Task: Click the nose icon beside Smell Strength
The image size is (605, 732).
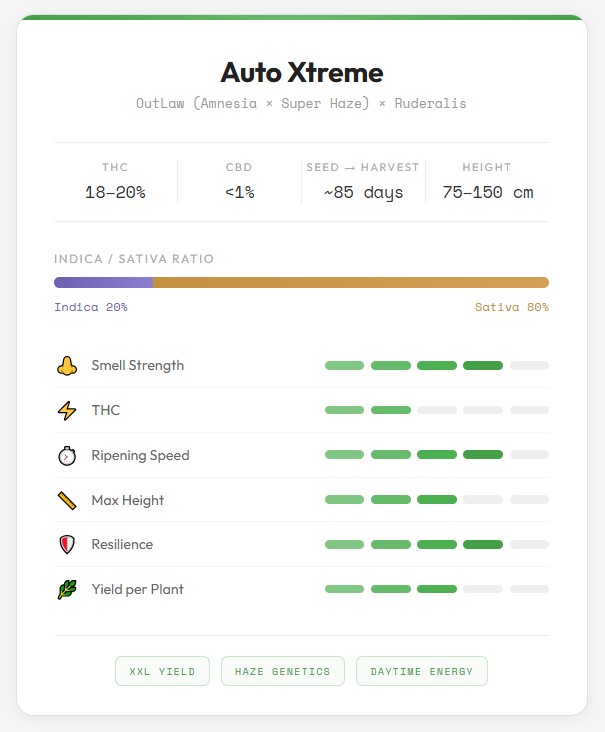Action: coord(67,366)
